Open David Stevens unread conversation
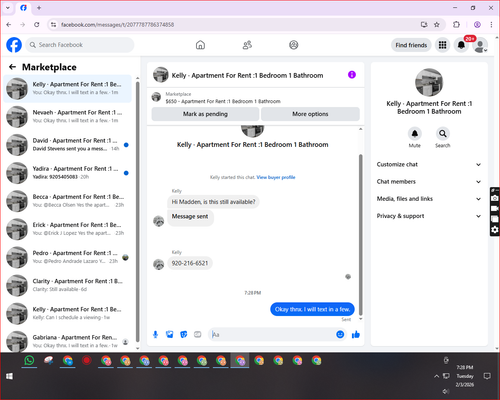 (x=68, y=145)
